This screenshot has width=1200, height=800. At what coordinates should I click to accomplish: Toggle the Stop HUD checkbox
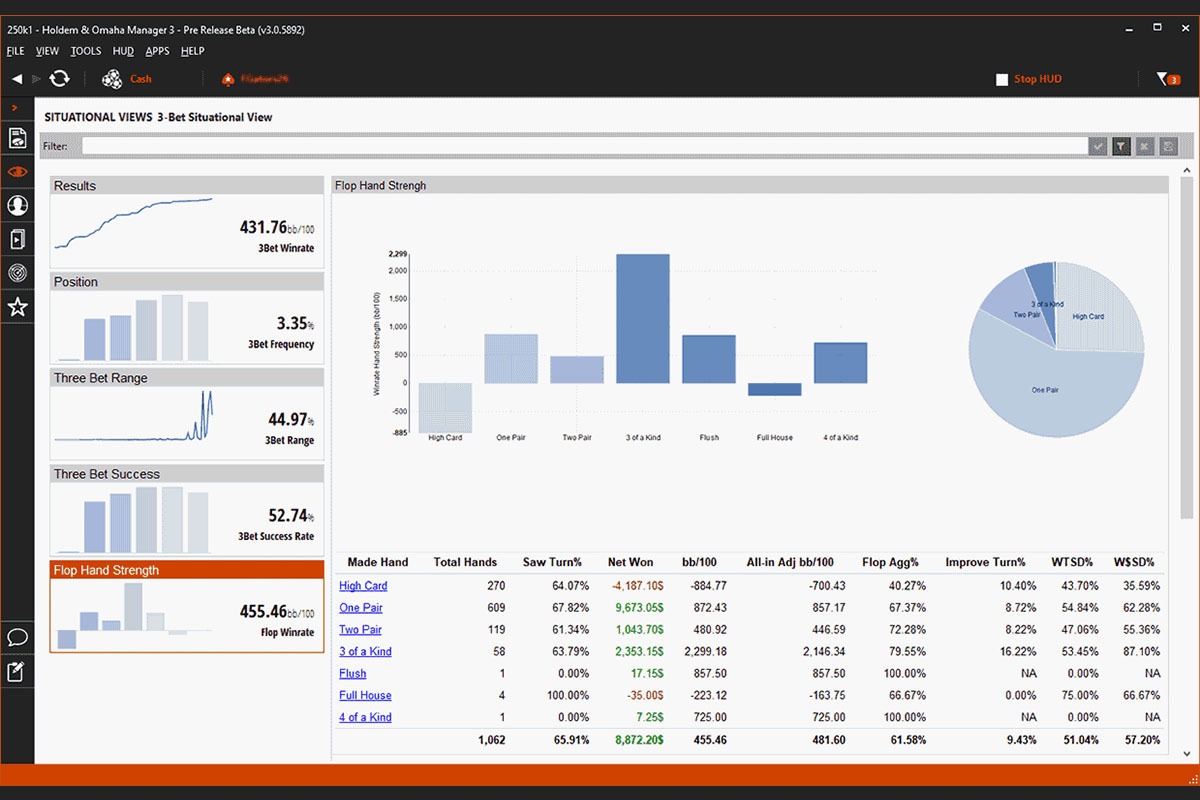pyautogui.click(x=1002, y=80)
